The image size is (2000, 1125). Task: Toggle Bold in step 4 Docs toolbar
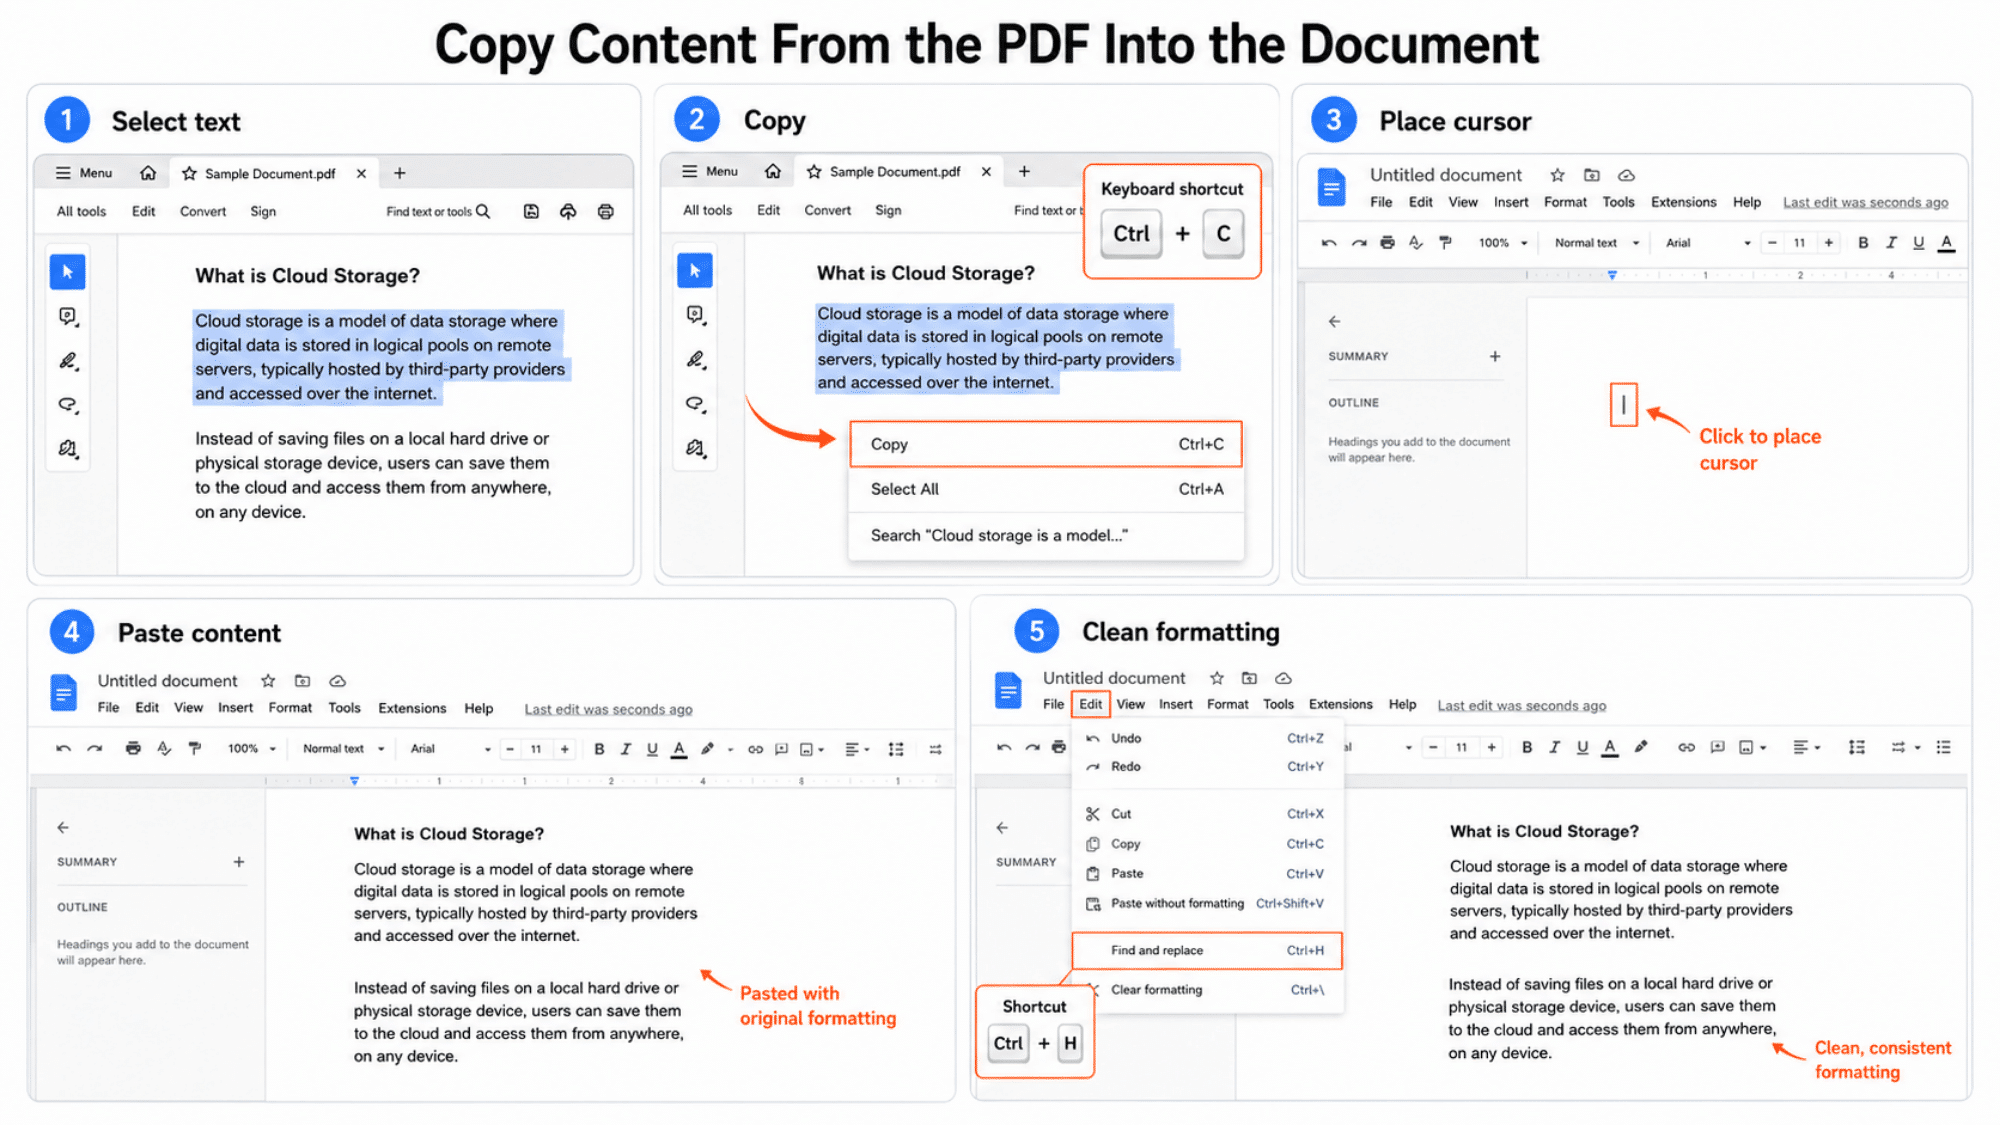(x=599, y=749)
